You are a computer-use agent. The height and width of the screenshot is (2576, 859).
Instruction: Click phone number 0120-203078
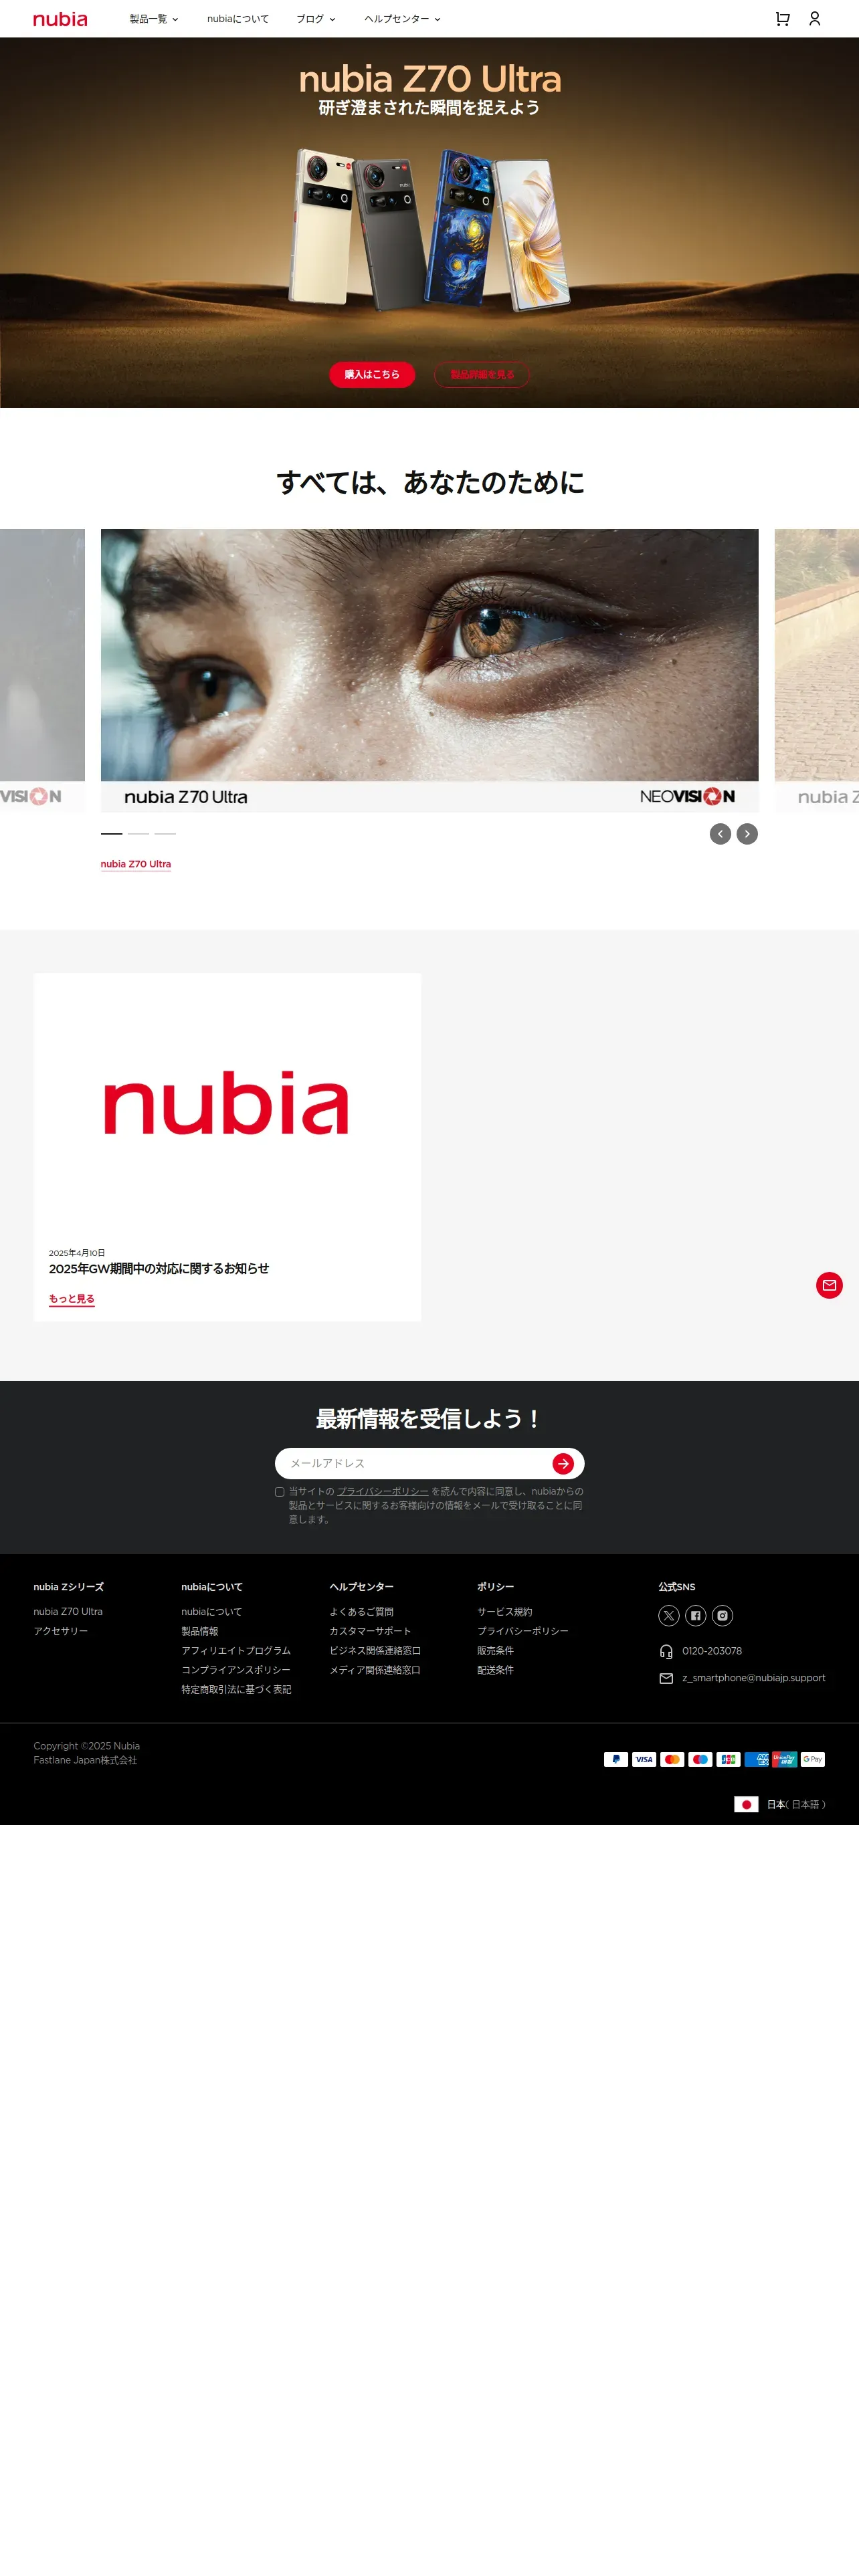(712, 1651)
